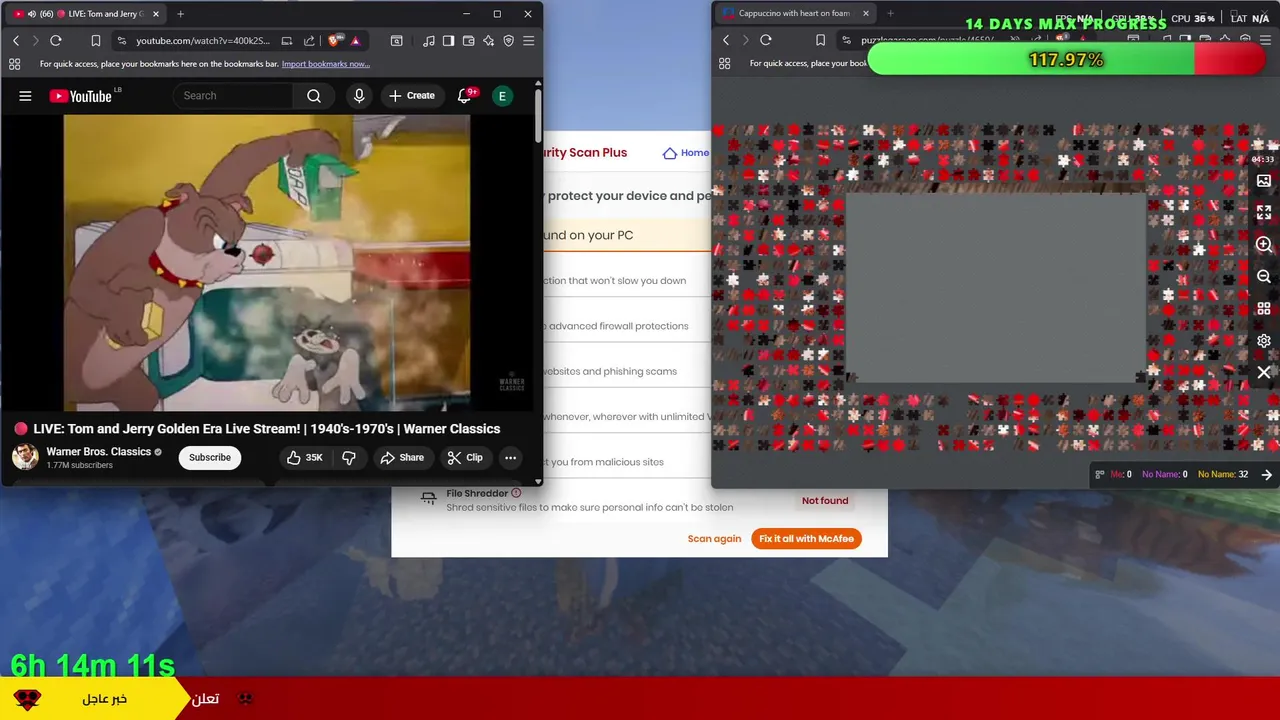Image resolution: width=1280 pixels, height=720 pixels.
Task: Open a new tab in YouTube window
Action: (x=180, y=14)
